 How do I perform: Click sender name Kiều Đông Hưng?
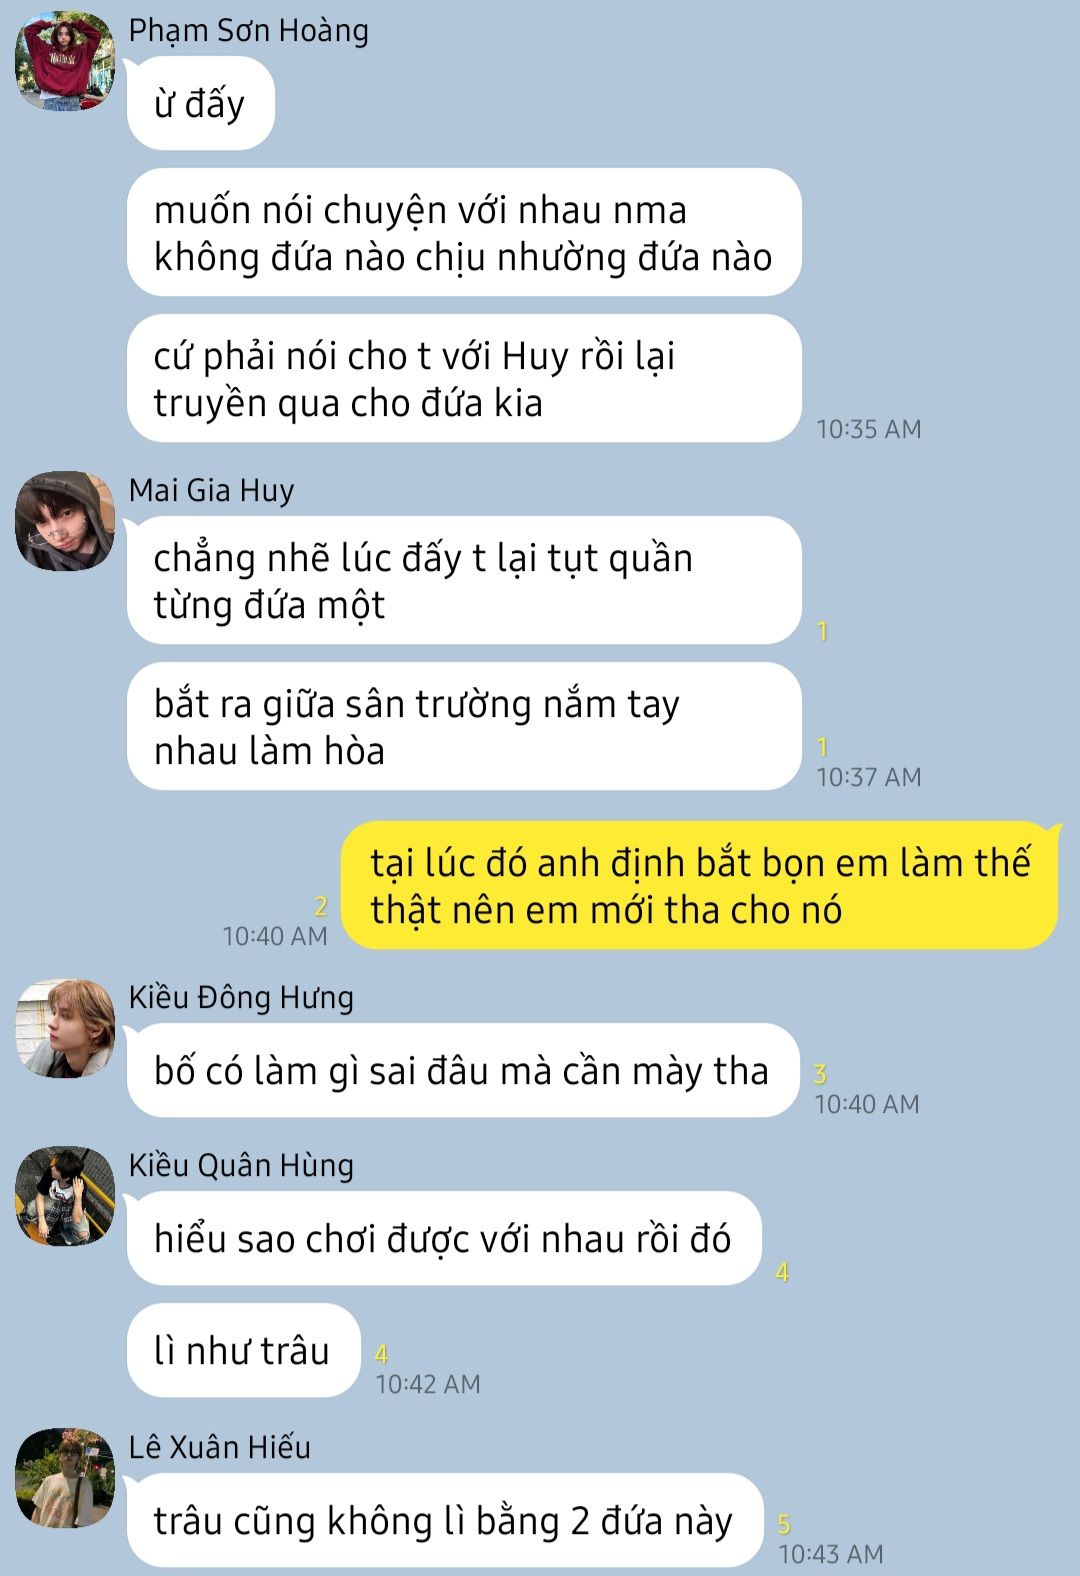click(241, 997)
